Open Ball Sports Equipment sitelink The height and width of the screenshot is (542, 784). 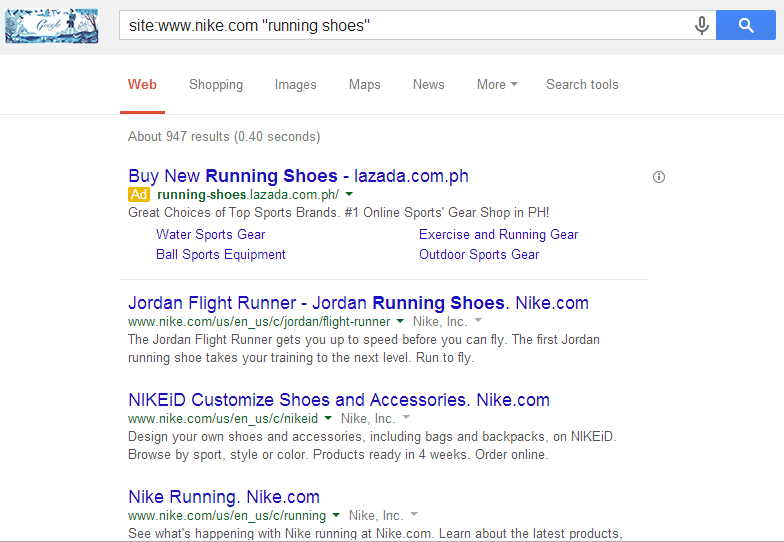point(220,254)
